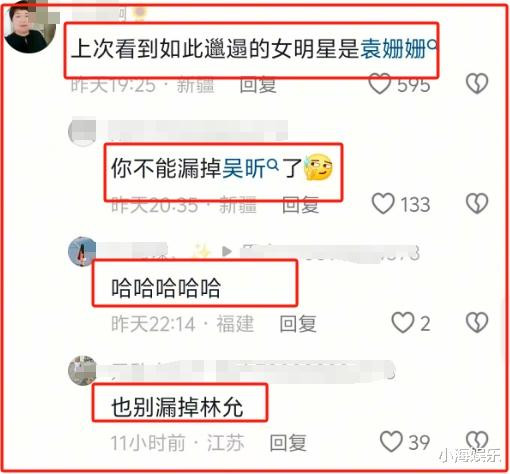Like the 也别漏掉林允 reply
The width and height of the screenshot is (510, 474).
point(391,441)
